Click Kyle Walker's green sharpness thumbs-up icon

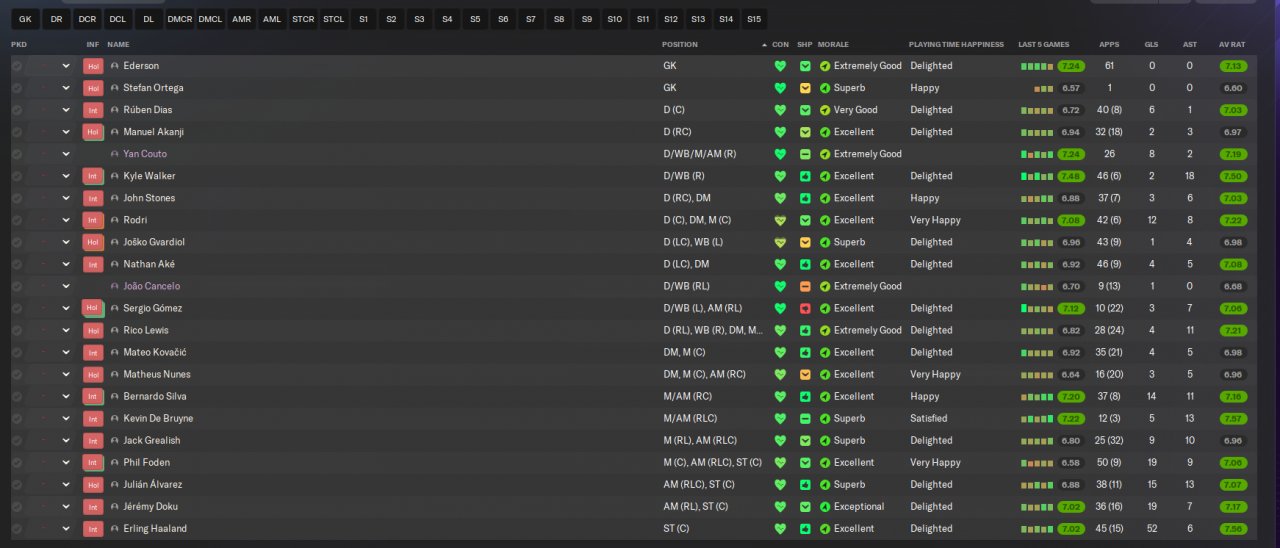pos(805,176)
